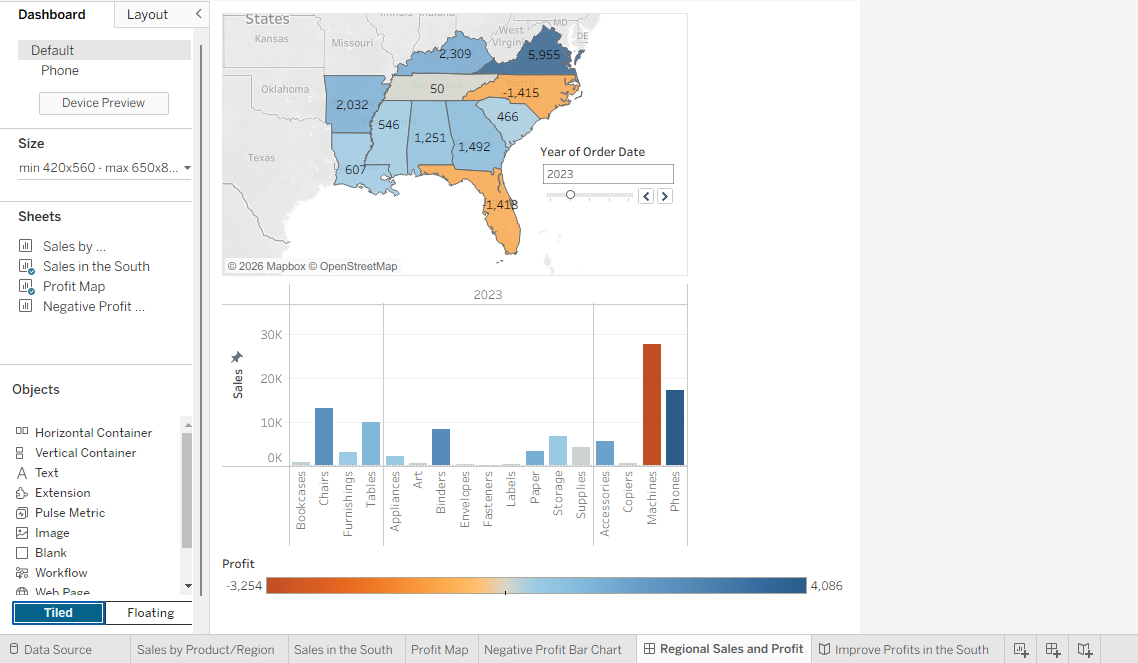Click the Device Preview button
1138x663 pixels.
[x=104, y=103]
